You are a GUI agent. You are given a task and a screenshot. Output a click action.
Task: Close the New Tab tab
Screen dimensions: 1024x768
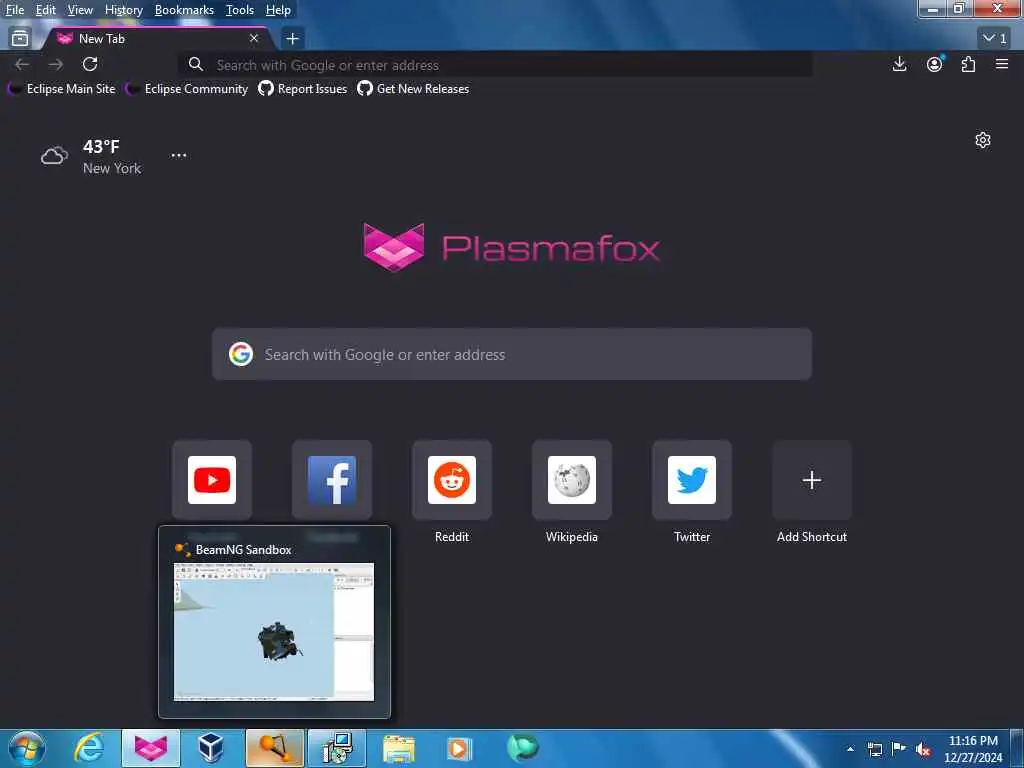pos(254,39)
